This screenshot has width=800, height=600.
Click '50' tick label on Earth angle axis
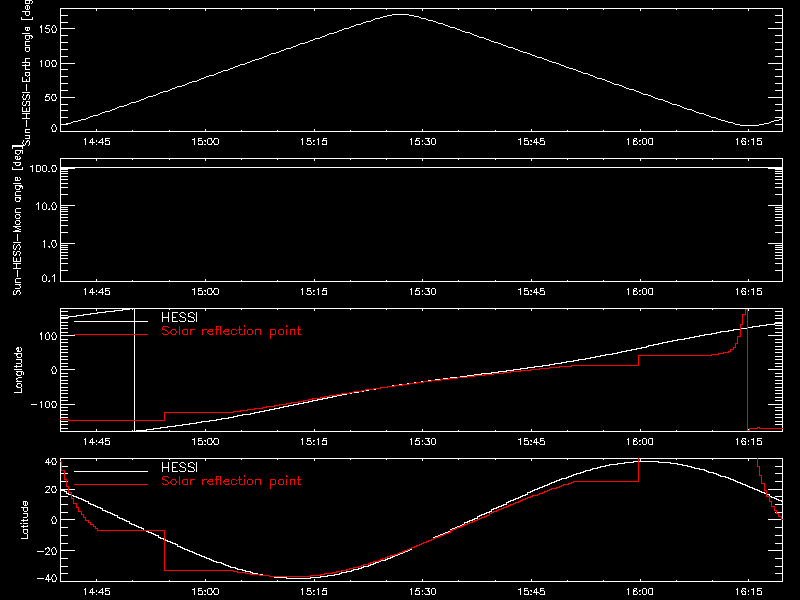pos(51,97)
